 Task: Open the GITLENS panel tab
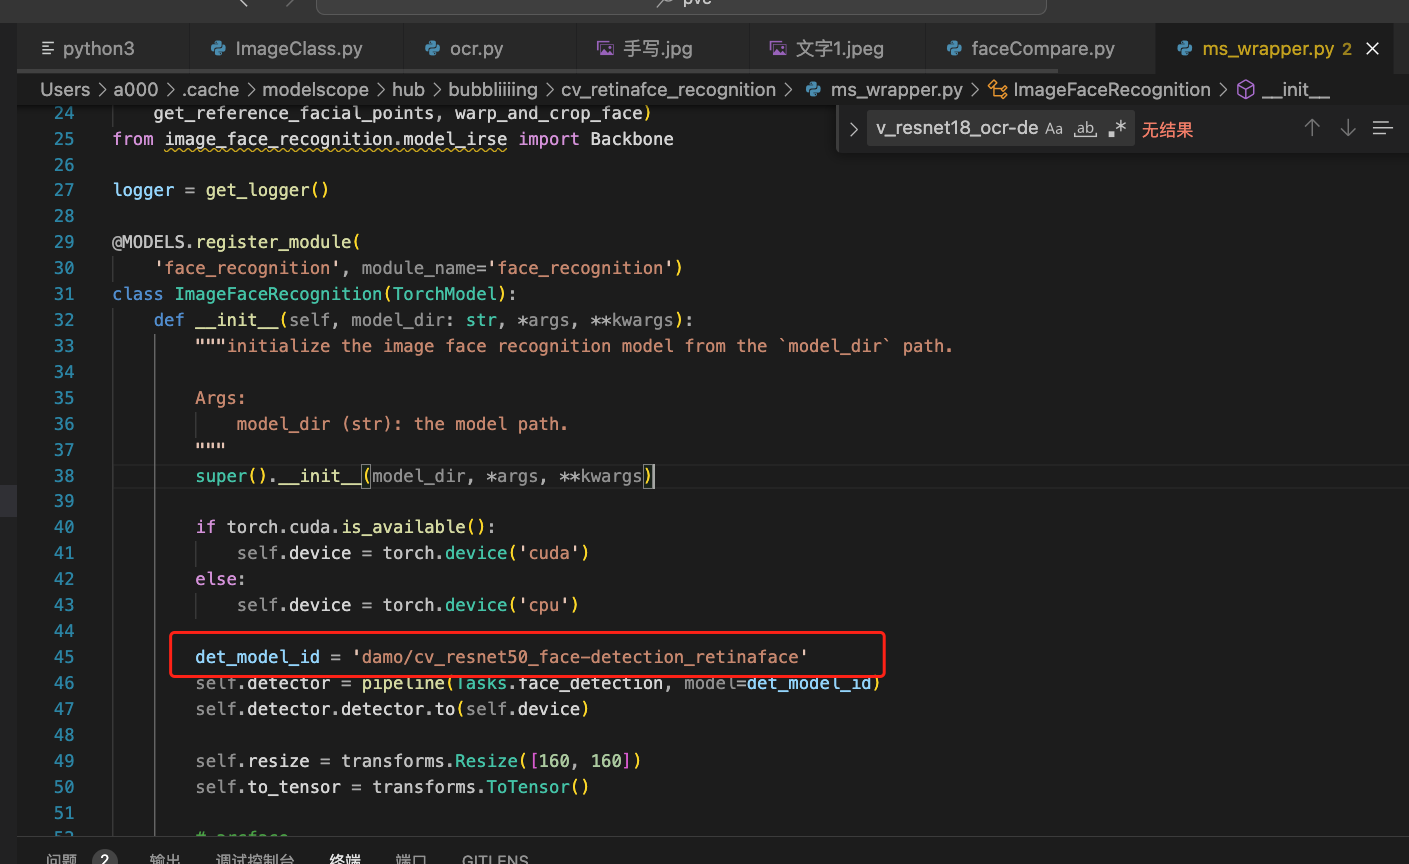tap(495, 858)
